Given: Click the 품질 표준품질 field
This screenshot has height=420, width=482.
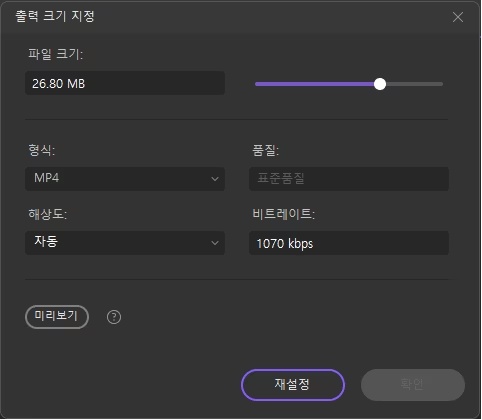Looking at the screenshot, I should tap(349, 179).
